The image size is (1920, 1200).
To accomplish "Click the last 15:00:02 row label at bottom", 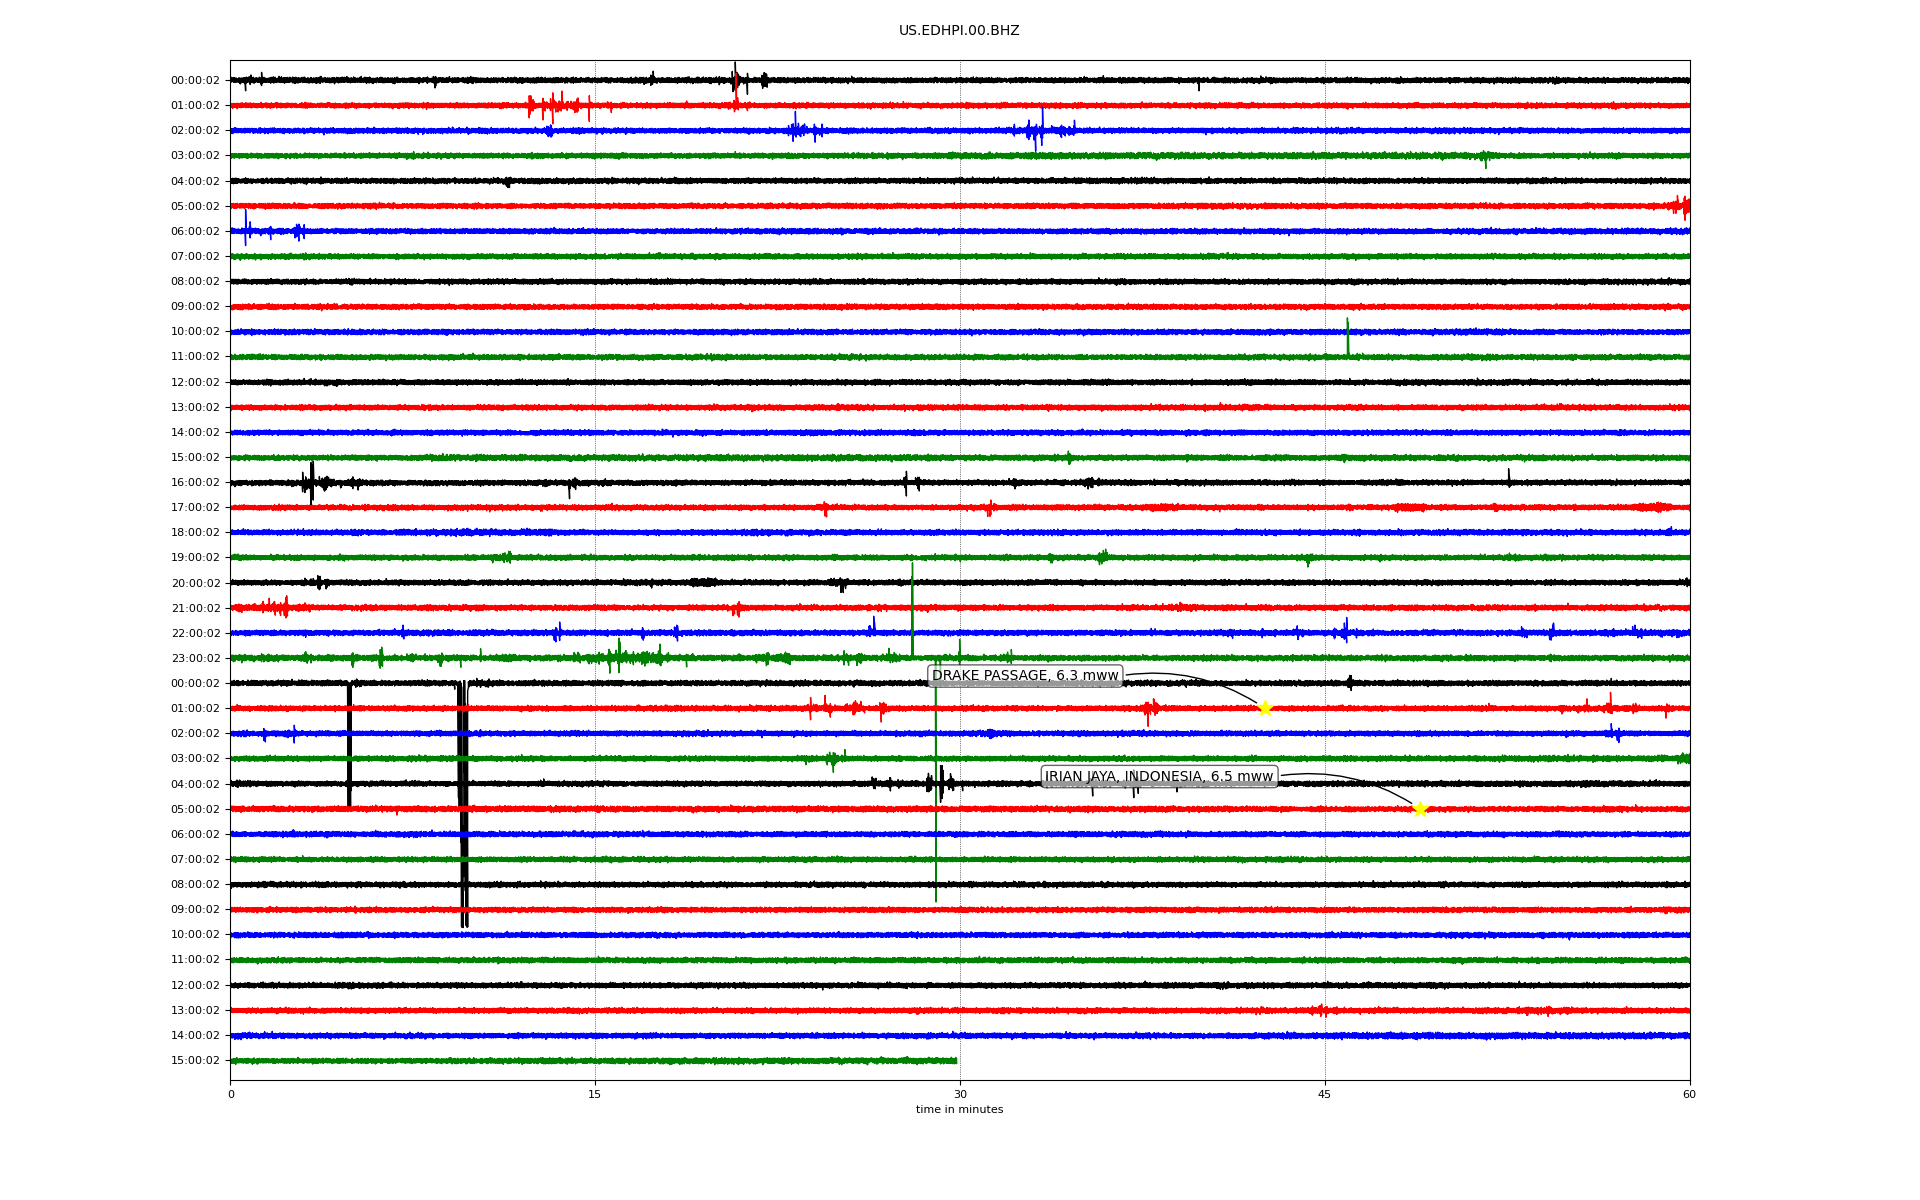I will (x=195, y=1061).
